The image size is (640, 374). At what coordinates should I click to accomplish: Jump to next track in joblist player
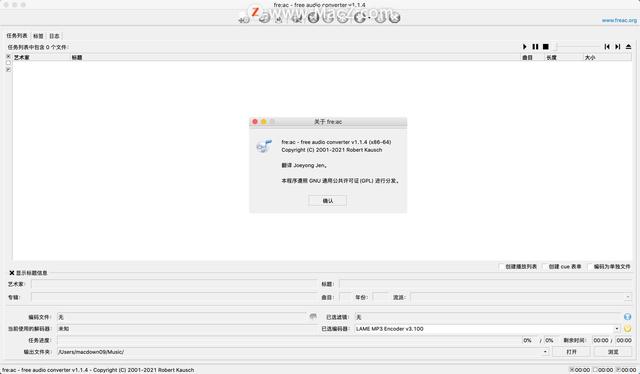[618, 47]
